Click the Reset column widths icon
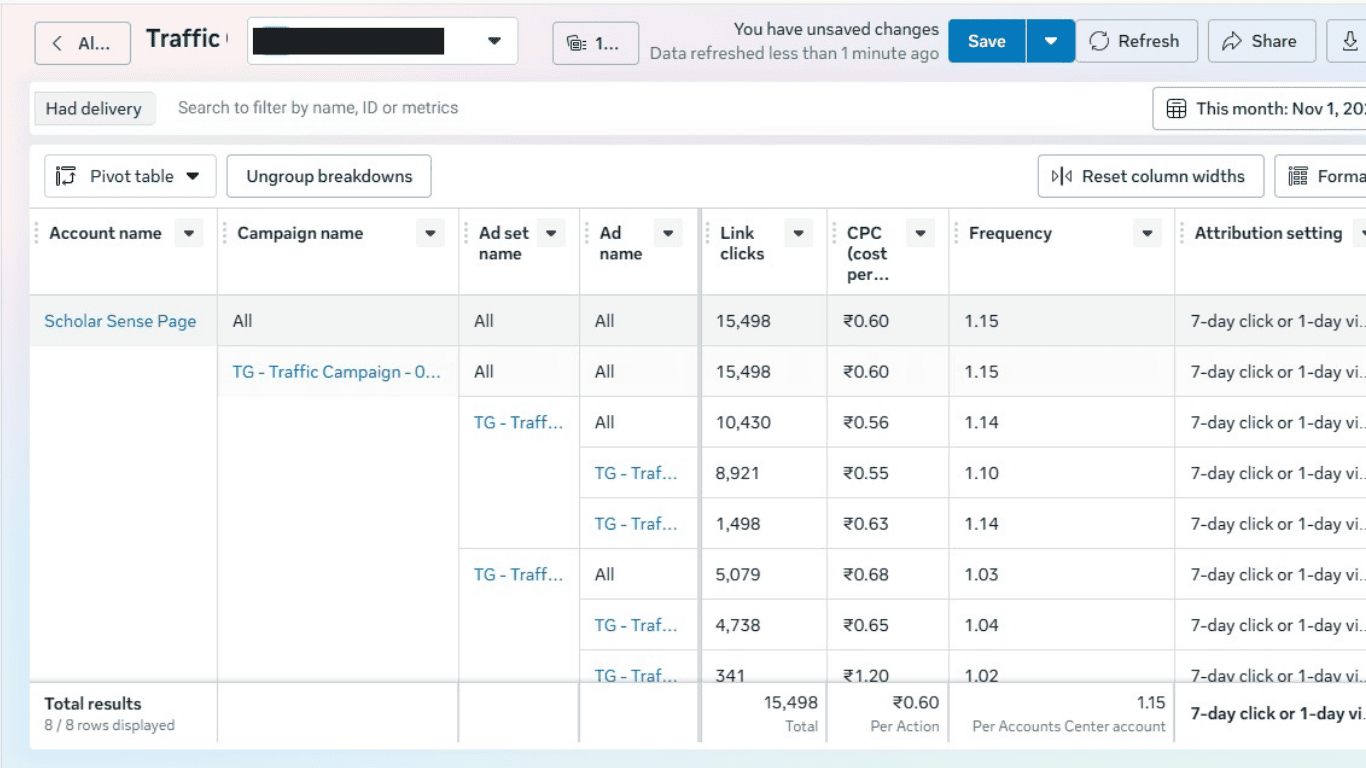Viewport: 1366px width, 768px height. tap(1061, 176)
